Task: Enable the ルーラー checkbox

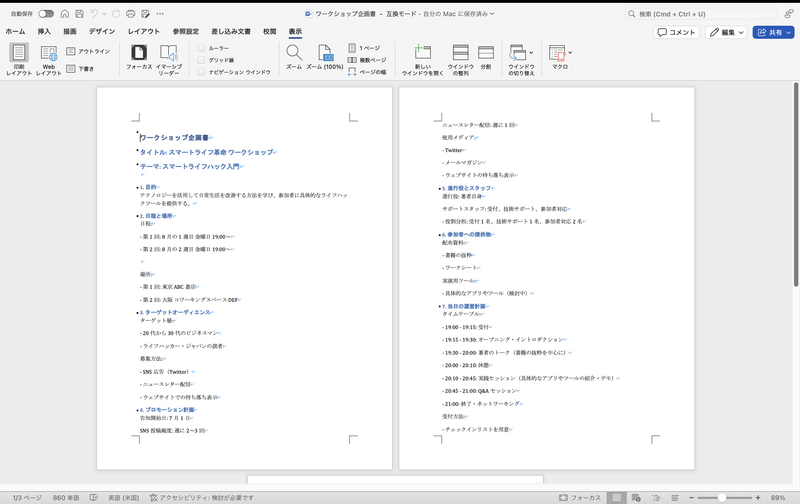Action: (x=201, y=47)
